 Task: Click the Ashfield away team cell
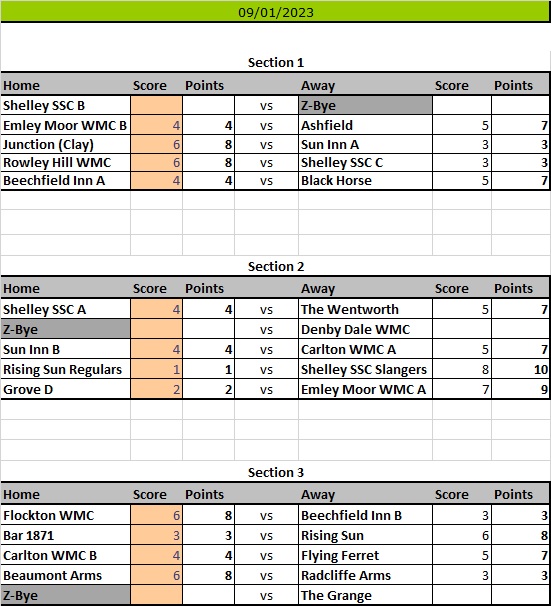point(365,125)
